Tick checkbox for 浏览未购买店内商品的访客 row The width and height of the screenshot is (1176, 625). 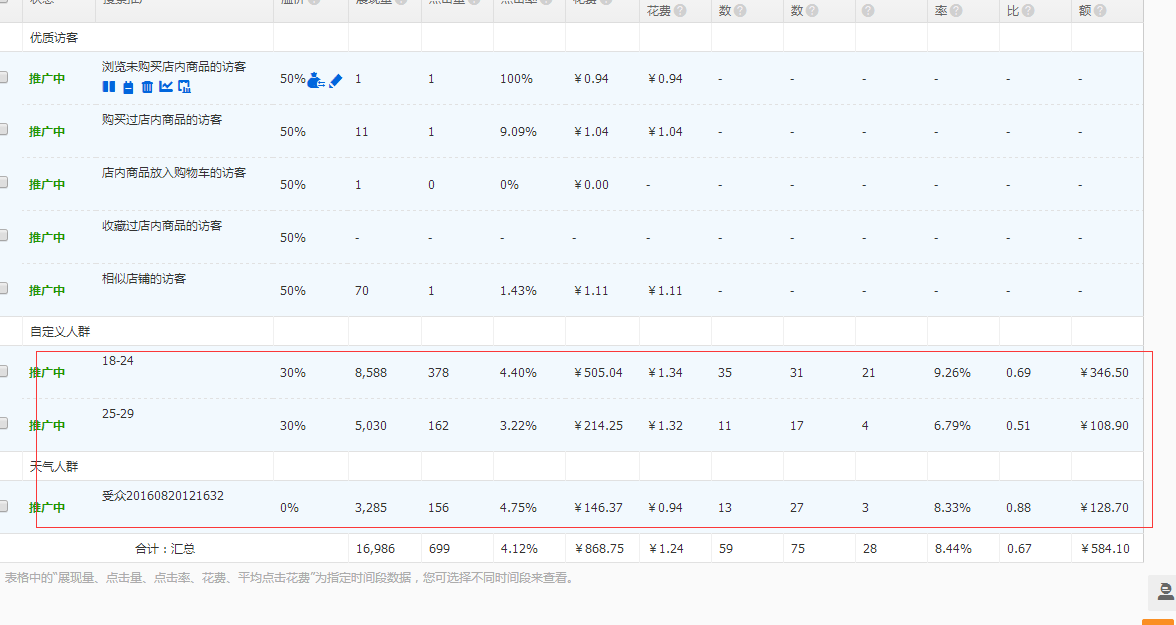point(3,77)
